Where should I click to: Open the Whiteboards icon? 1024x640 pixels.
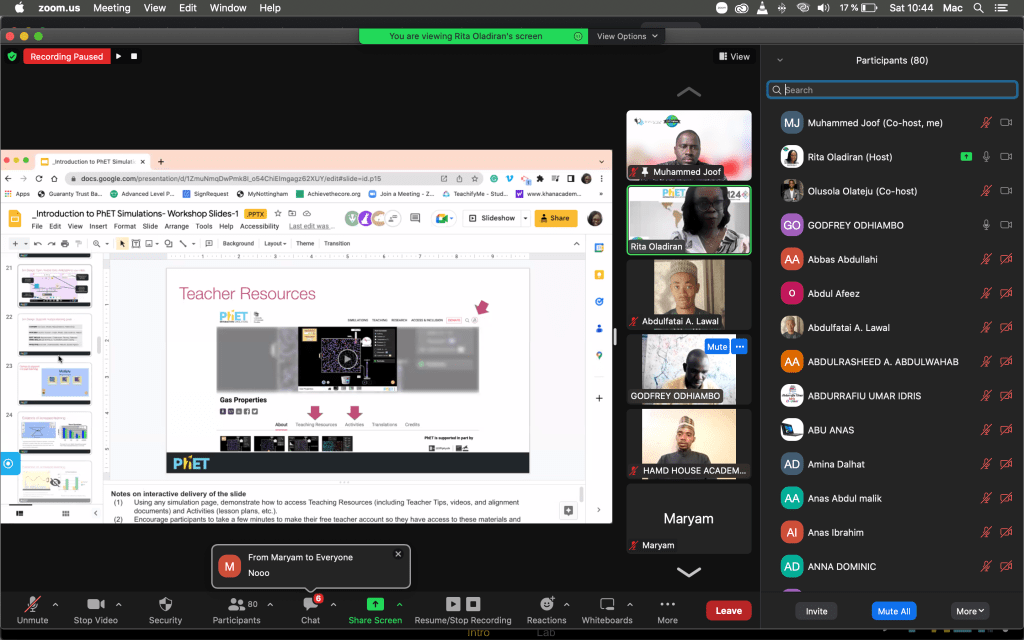[x=607, y=605]
